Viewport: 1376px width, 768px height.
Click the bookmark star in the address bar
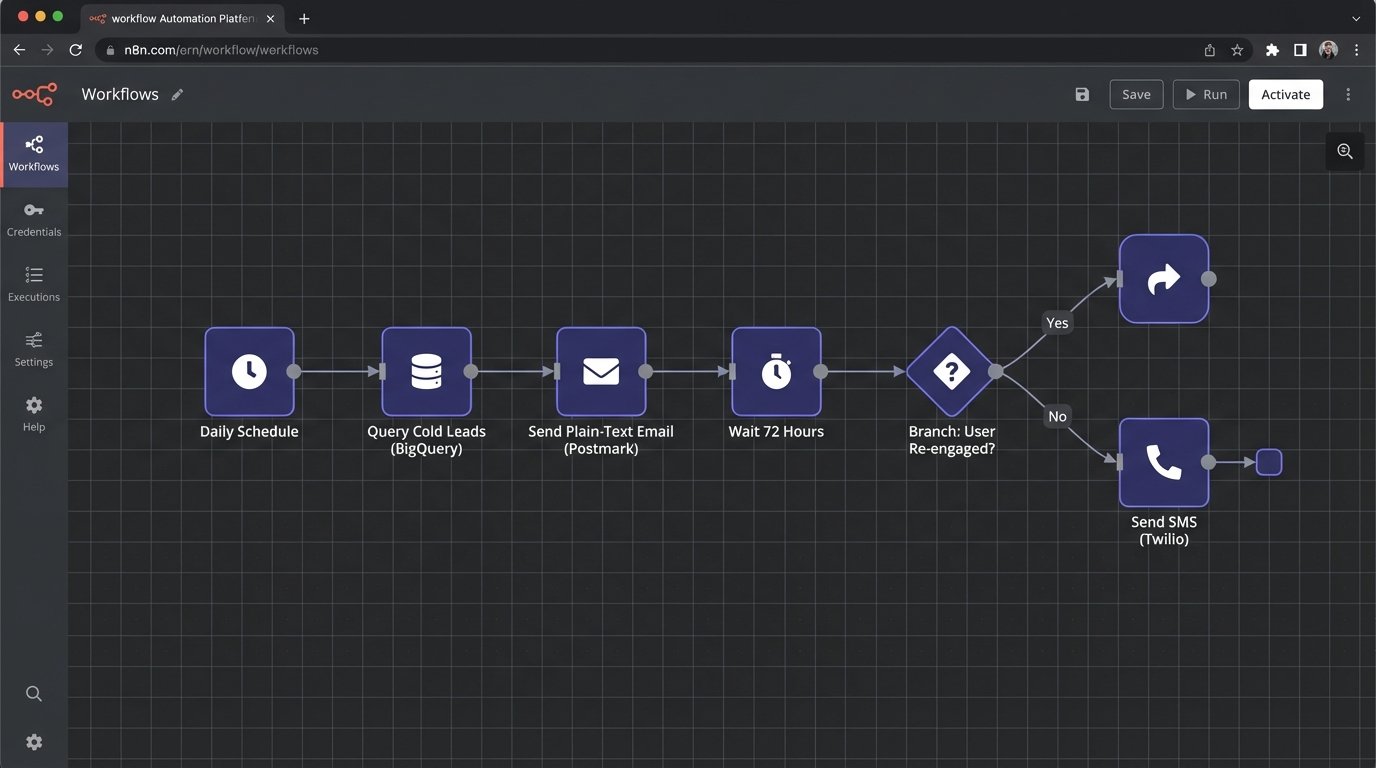(1237, 49)
